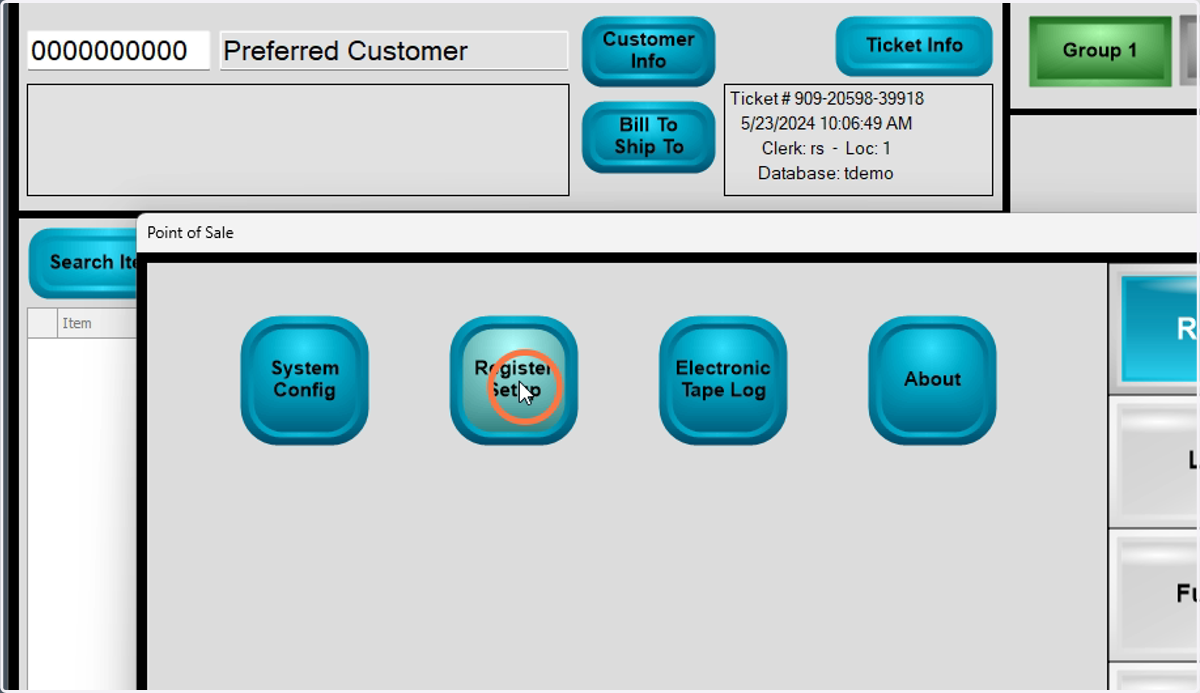1200x693 pixels.
Task: Open Ticket Info
Action: 914,46
